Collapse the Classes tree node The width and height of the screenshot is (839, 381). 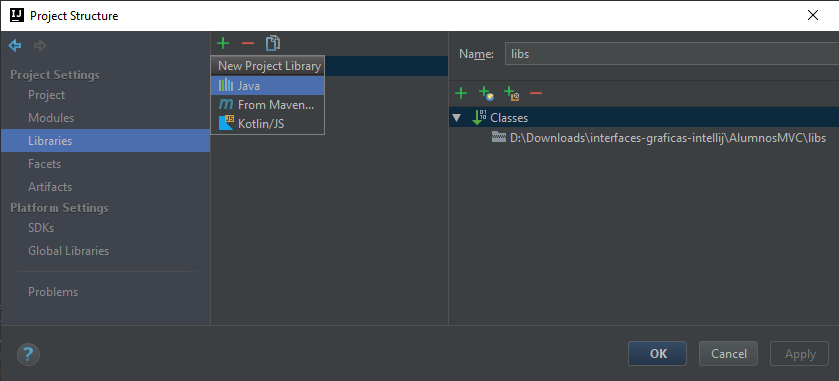456,118
